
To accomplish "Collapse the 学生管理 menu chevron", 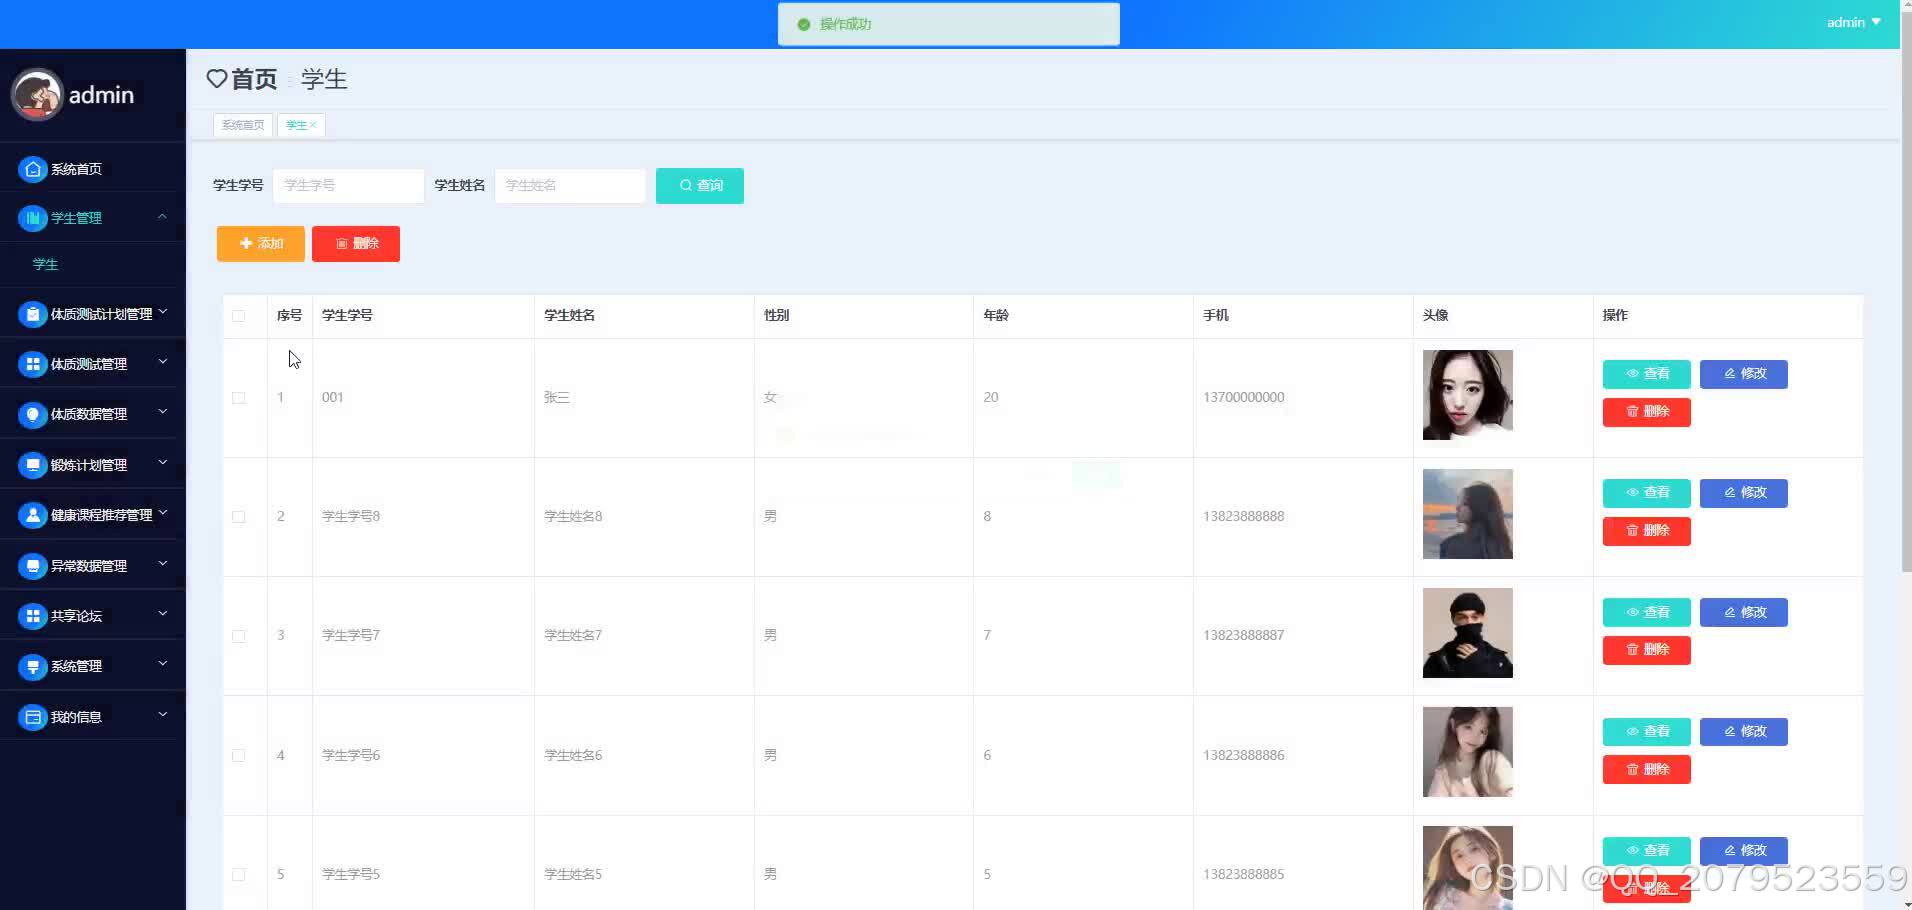I will click(162, 217).
